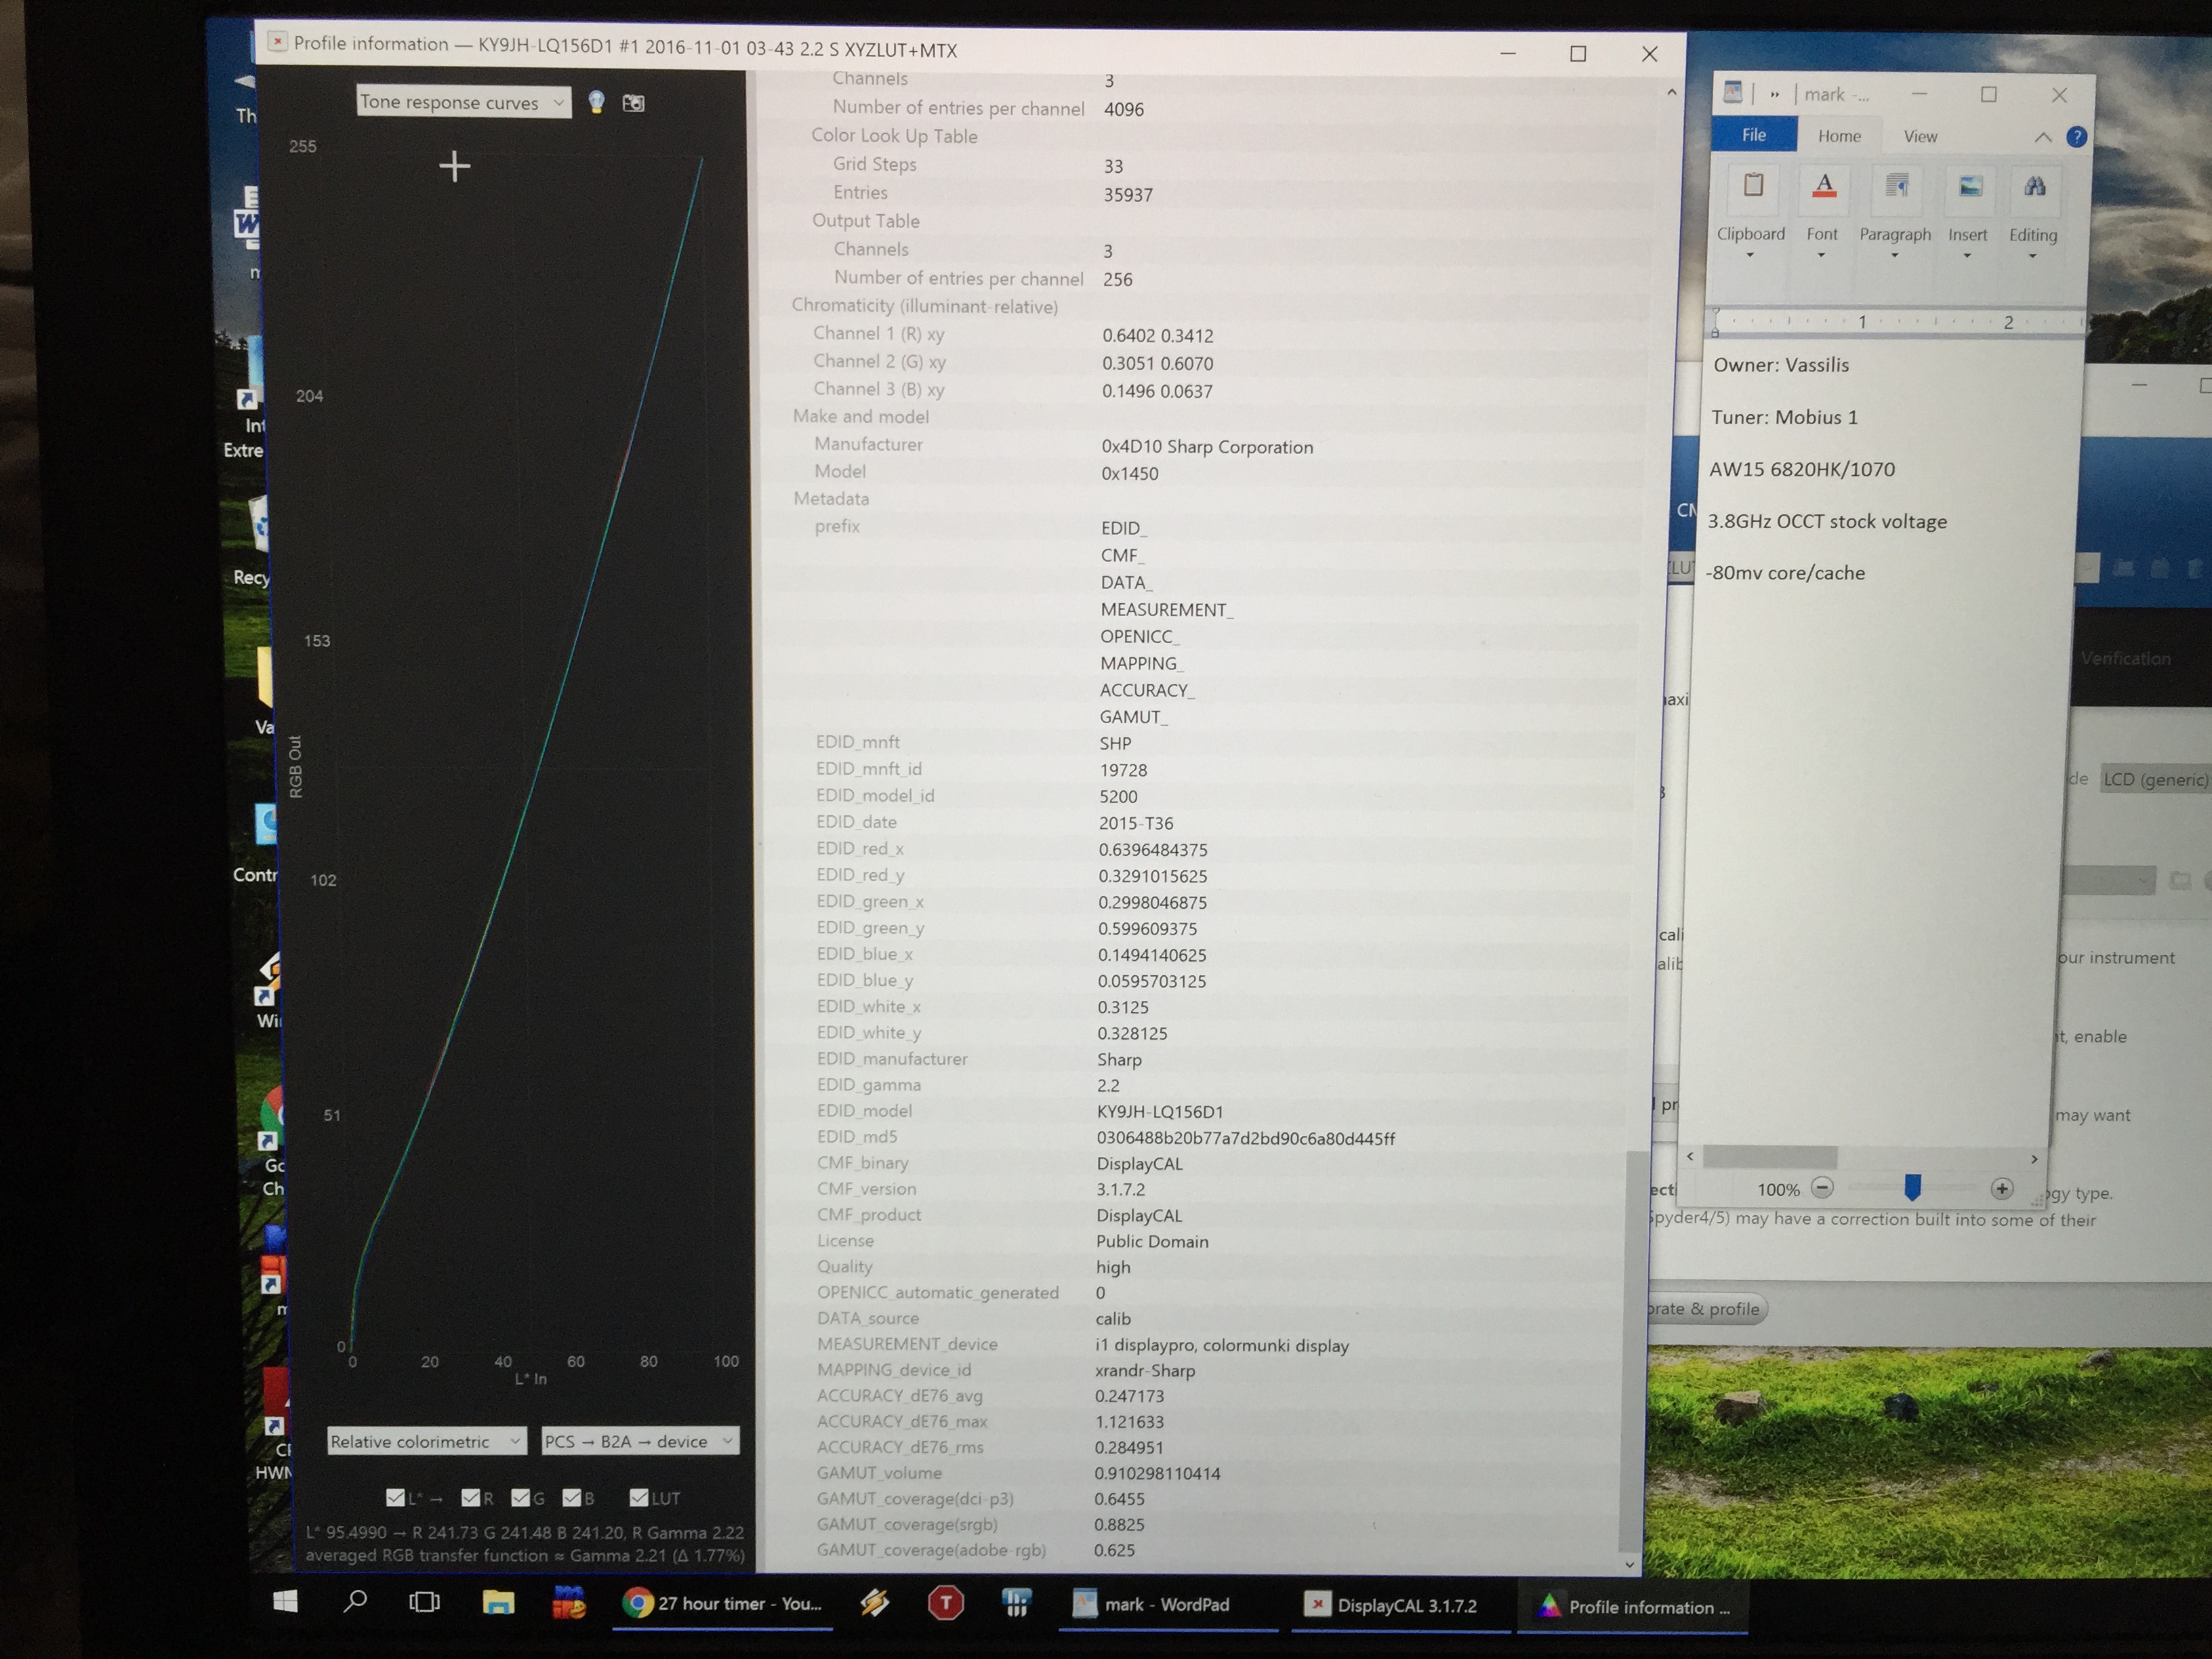Screen dimensions: 2212x1659
Task: Click the colorful stacked-books taskbar icon
Action: [x=569, y=1603]
